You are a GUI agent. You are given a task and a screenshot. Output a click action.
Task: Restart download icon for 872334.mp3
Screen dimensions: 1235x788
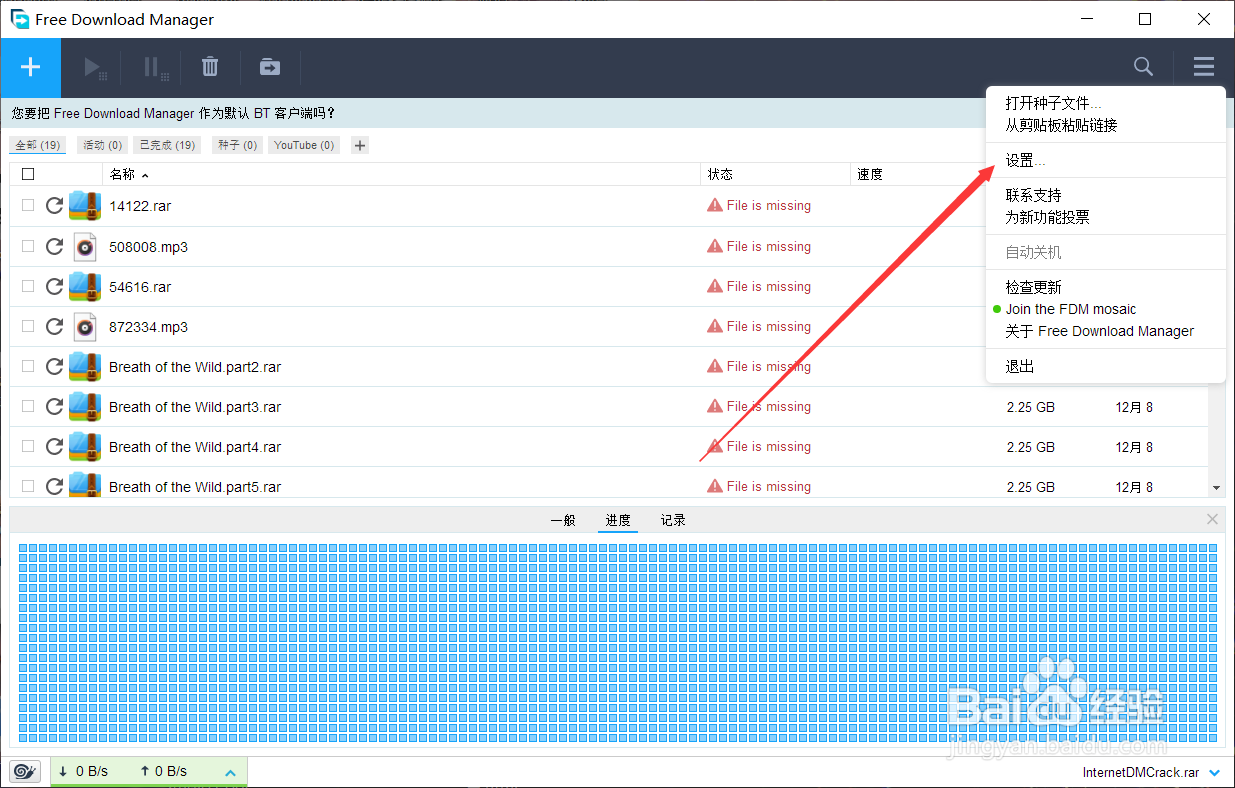(x=55, y=326)
